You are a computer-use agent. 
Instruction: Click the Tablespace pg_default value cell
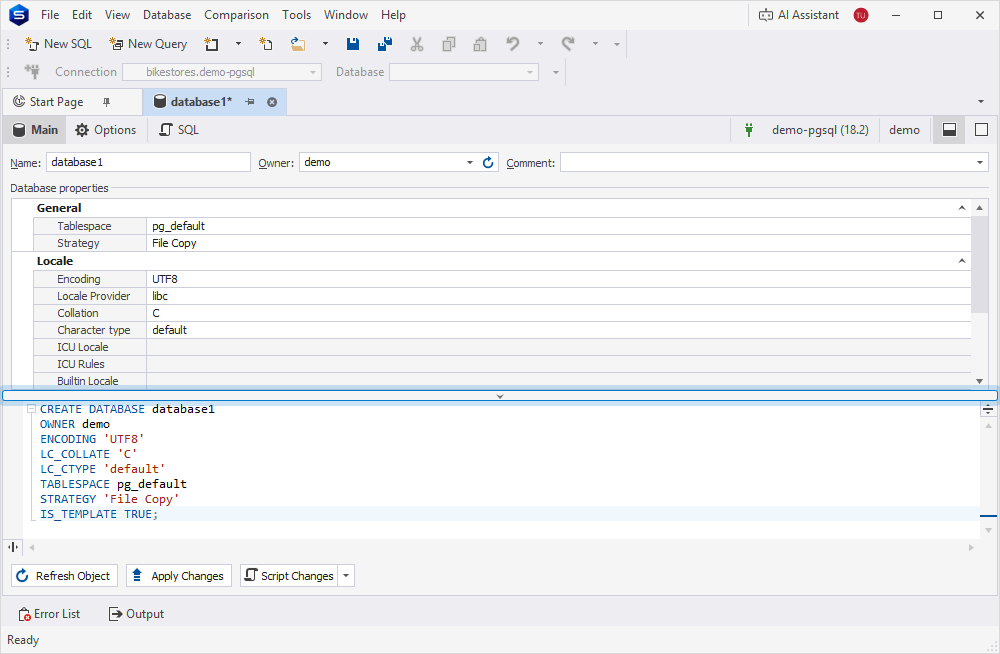point(559,226)
